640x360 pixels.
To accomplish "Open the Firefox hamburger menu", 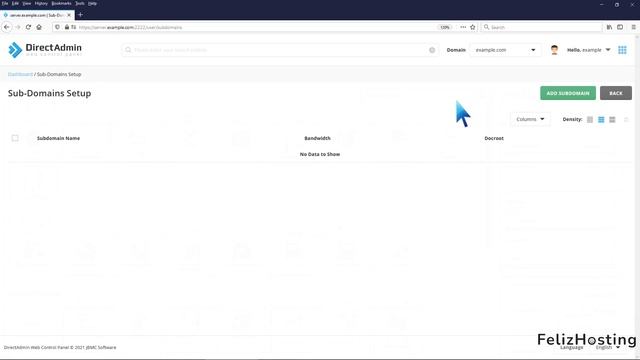I will [x=633, y=27].
